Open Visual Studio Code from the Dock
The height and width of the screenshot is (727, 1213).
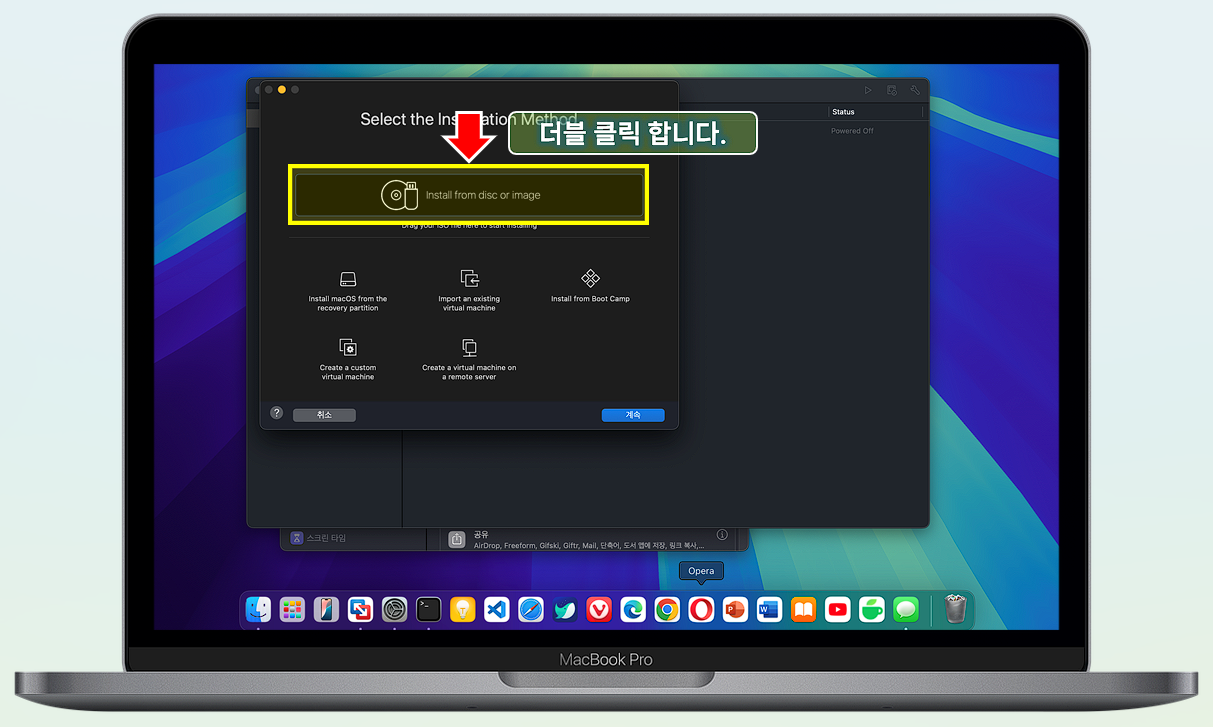pos(496,609)
